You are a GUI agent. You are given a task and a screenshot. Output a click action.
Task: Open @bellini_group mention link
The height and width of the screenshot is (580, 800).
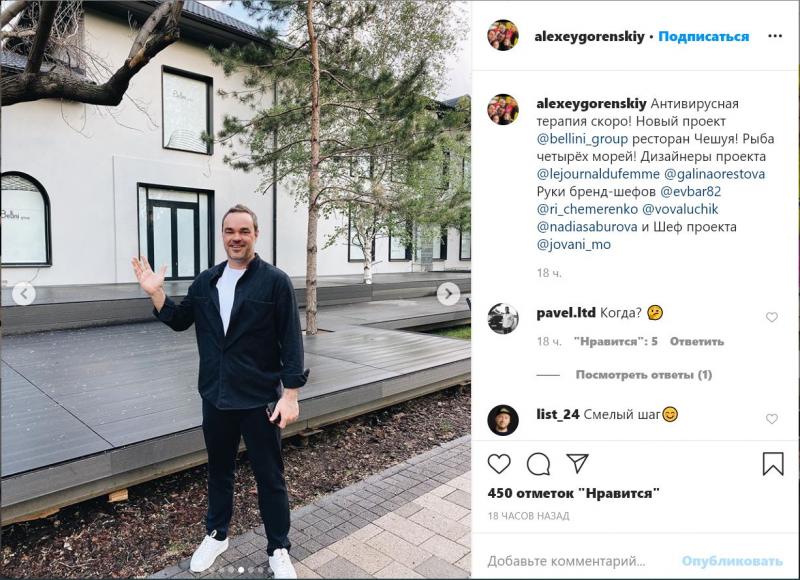[582, 139]
